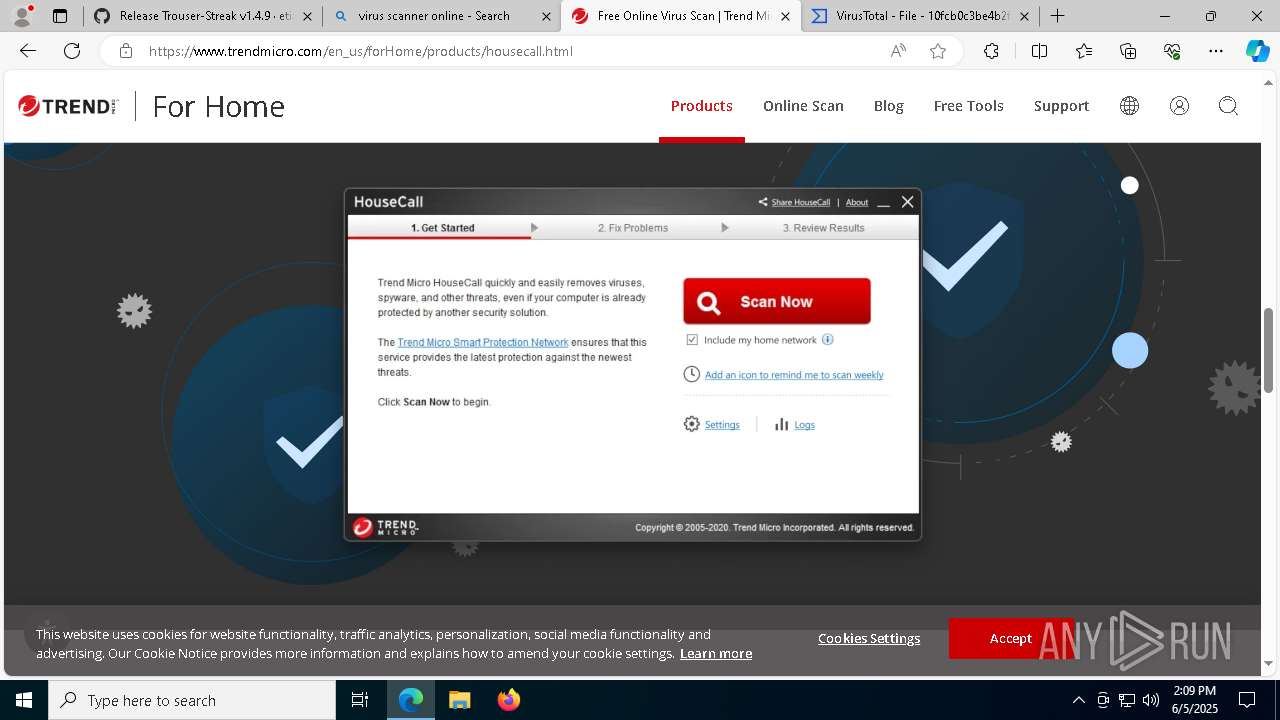Click the page vertical scrollbar thumb

click(x=1269, y=350)
